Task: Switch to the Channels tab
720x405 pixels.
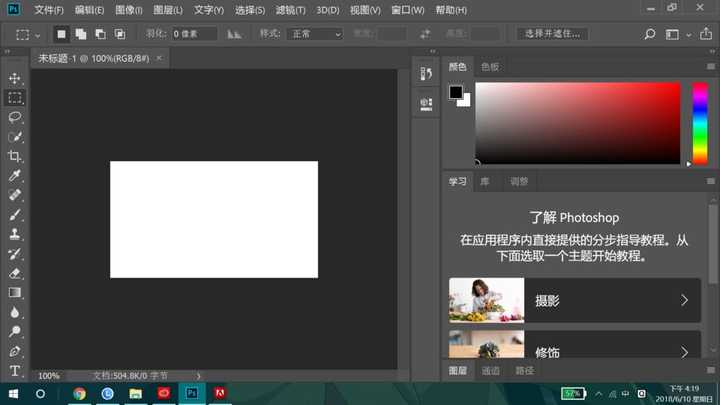Action: click(490, 371)
